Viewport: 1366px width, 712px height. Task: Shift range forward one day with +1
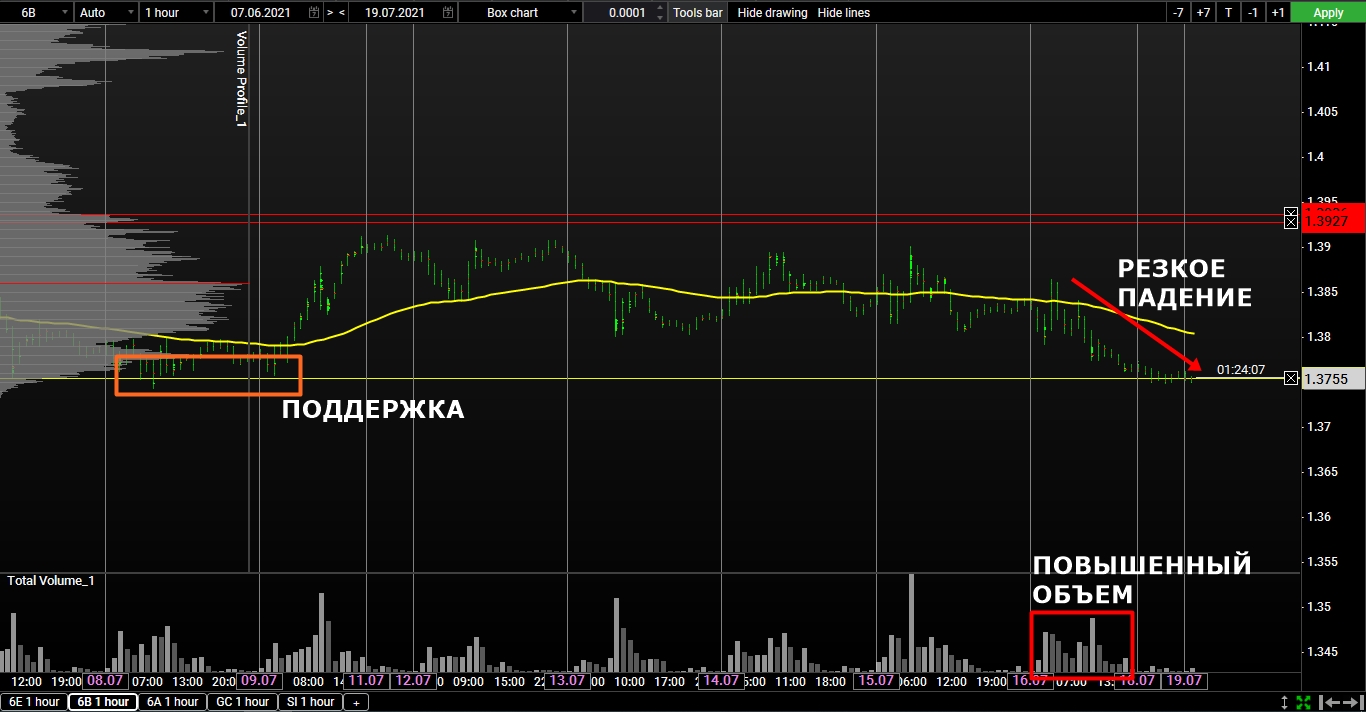[x=1277, y=13]
